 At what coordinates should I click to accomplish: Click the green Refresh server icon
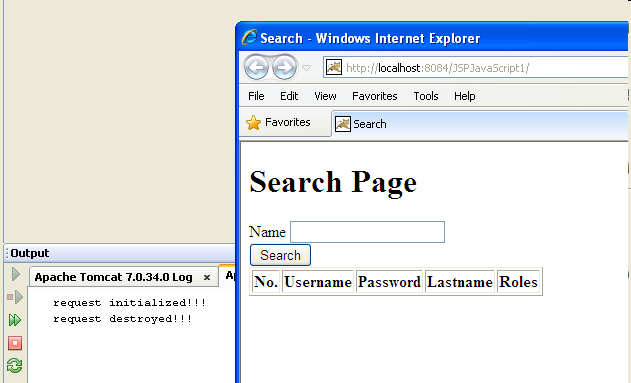pyautogui.click(x=14, y=366)
